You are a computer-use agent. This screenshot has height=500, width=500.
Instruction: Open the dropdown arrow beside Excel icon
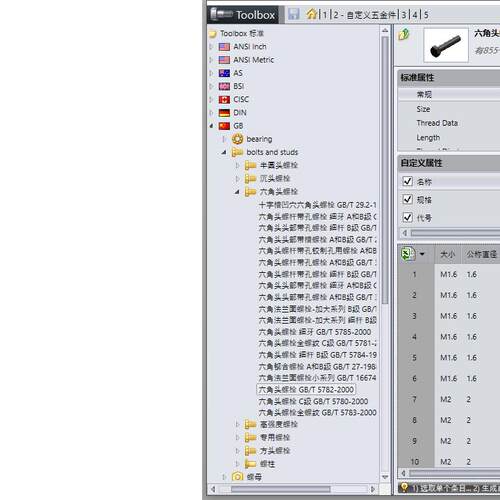tap(422, 254)
